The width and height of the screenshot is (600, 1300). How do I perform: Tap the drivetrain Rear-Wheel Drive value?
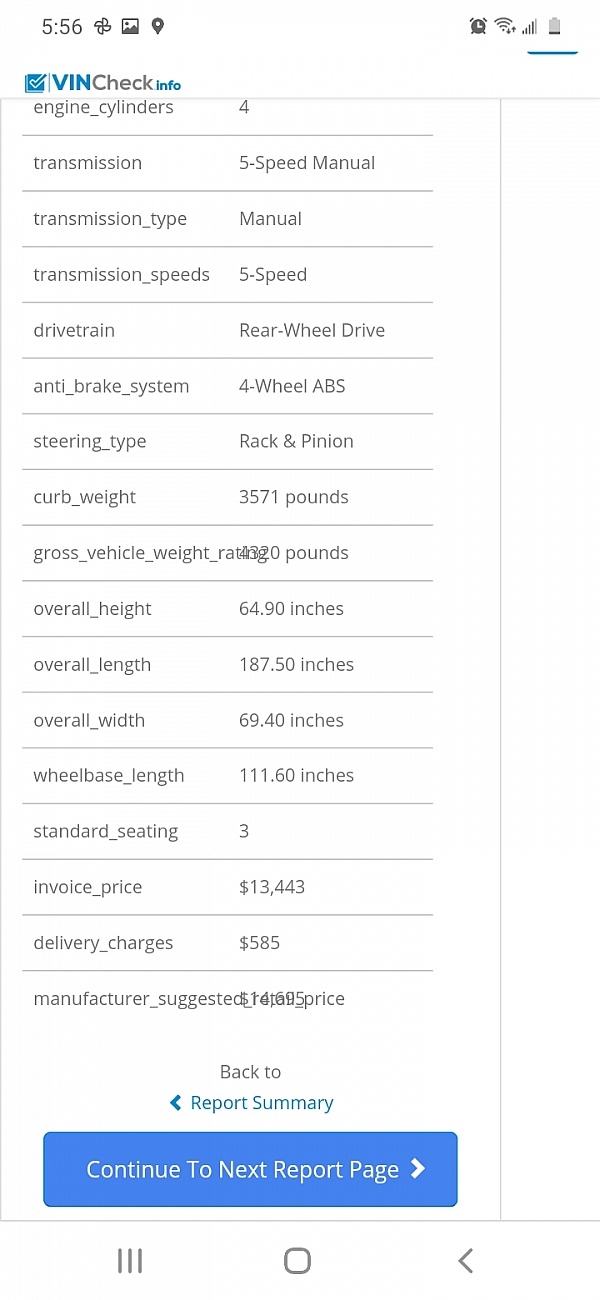(x=312, y=330)
